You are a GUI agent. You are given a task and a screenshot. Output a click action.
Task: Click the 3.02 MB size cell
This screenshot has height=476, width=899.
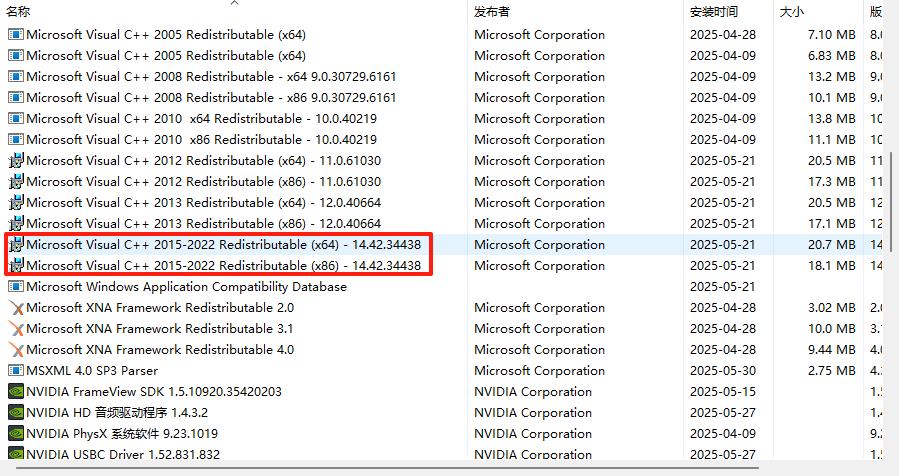pyautogui.click(x=831, y=308)
